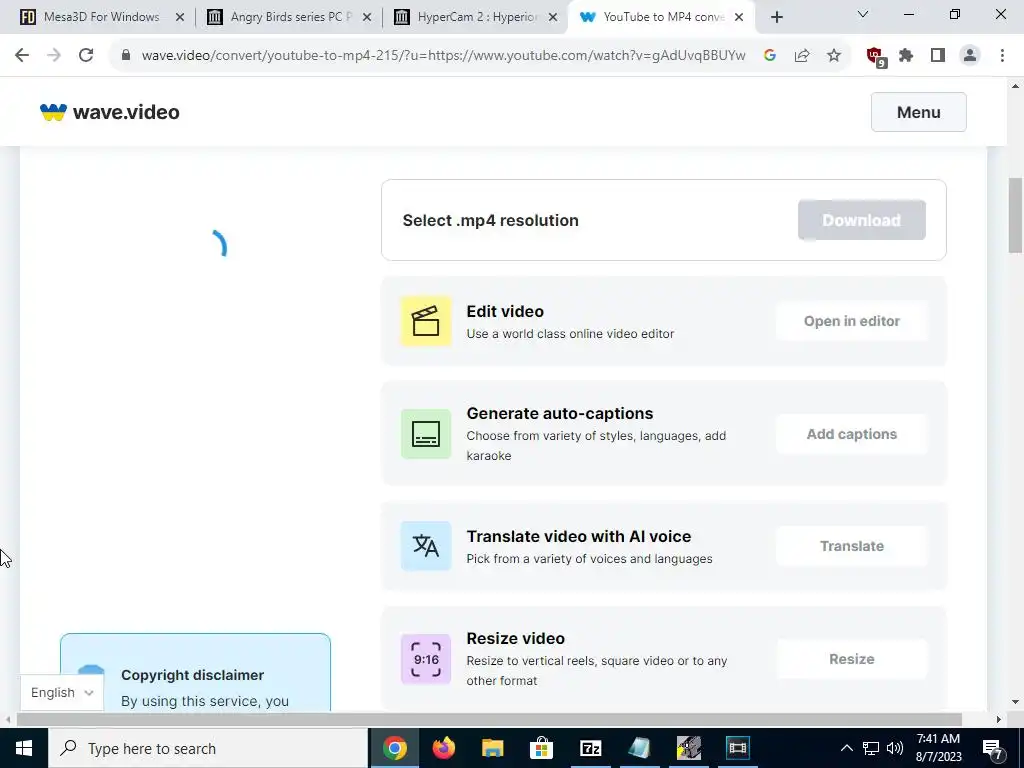Open File Explorer from the taskbar

492,748
